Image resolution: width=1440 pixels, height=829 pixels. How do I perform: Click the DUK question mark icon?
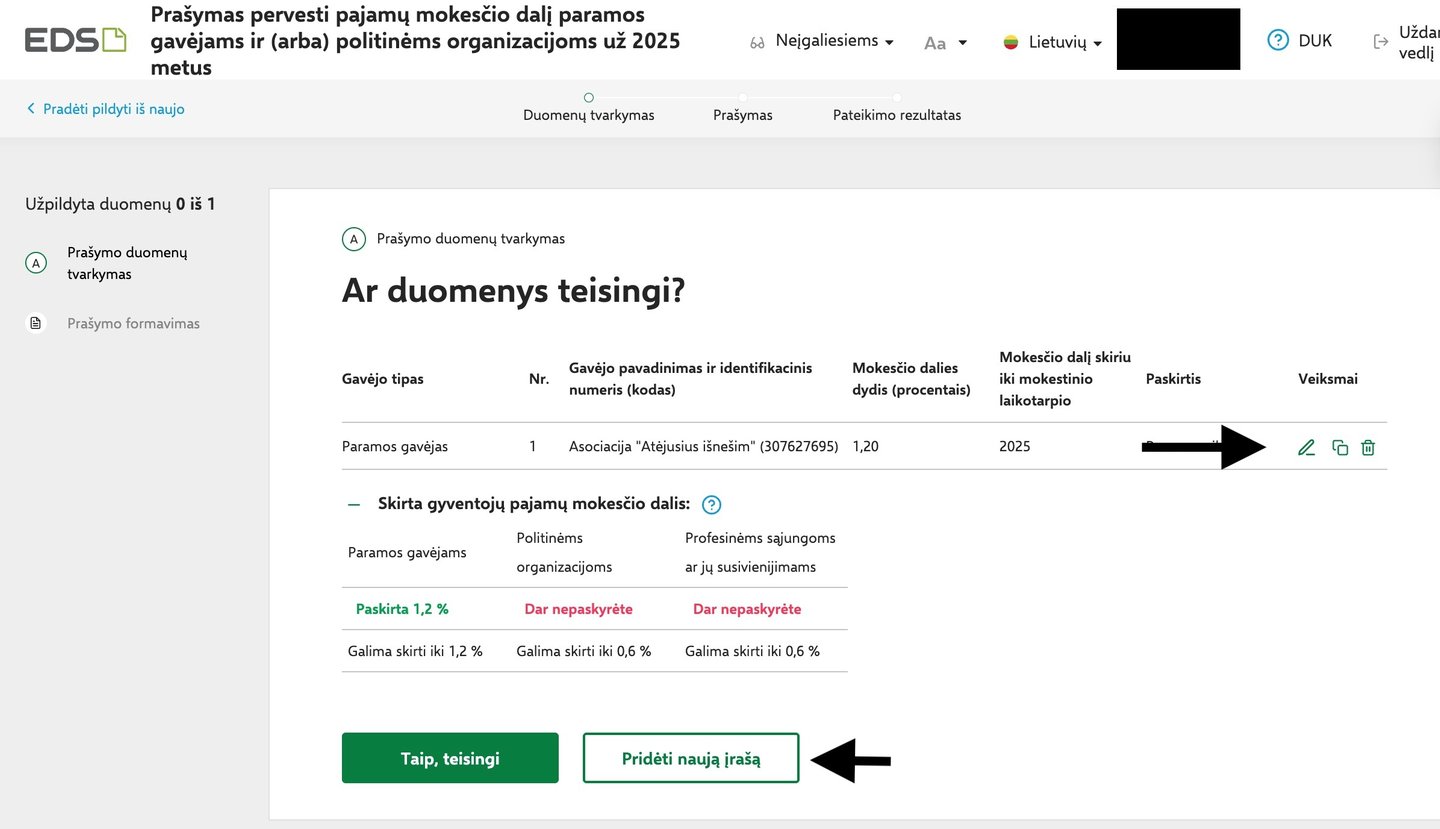1277,41
